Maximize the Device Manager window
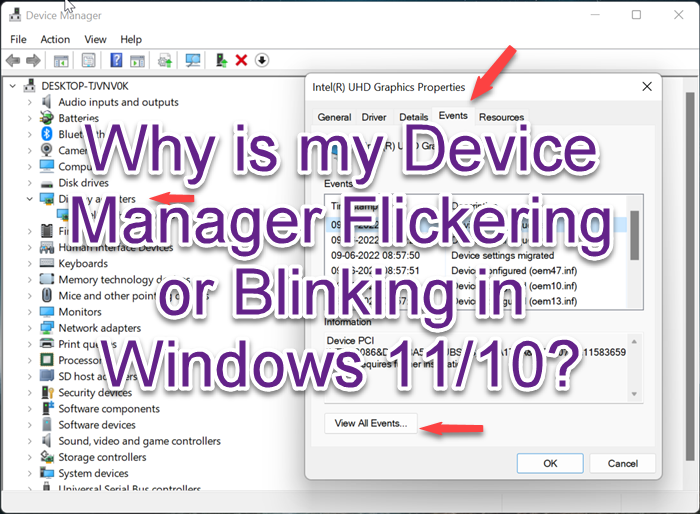 click(636, 15)
